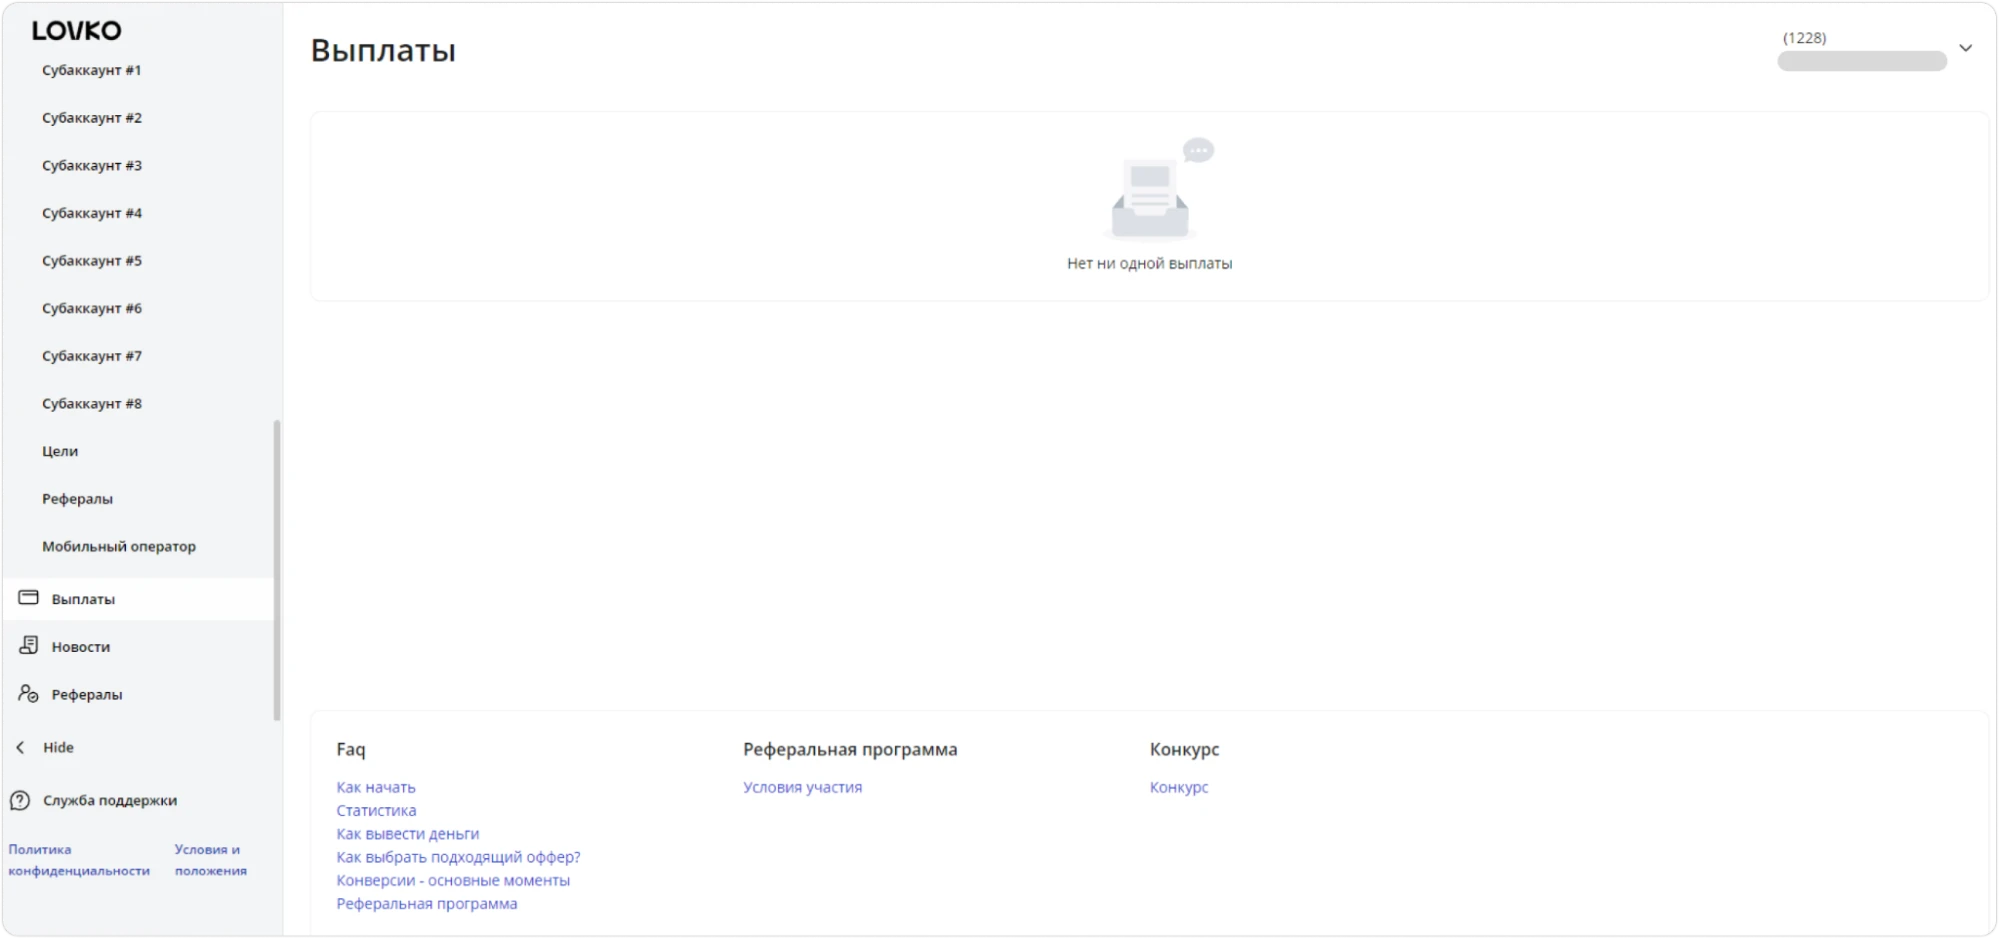Open Как вывести деньги link
This screenshot has height=939, width=1999.
point(408,834)
